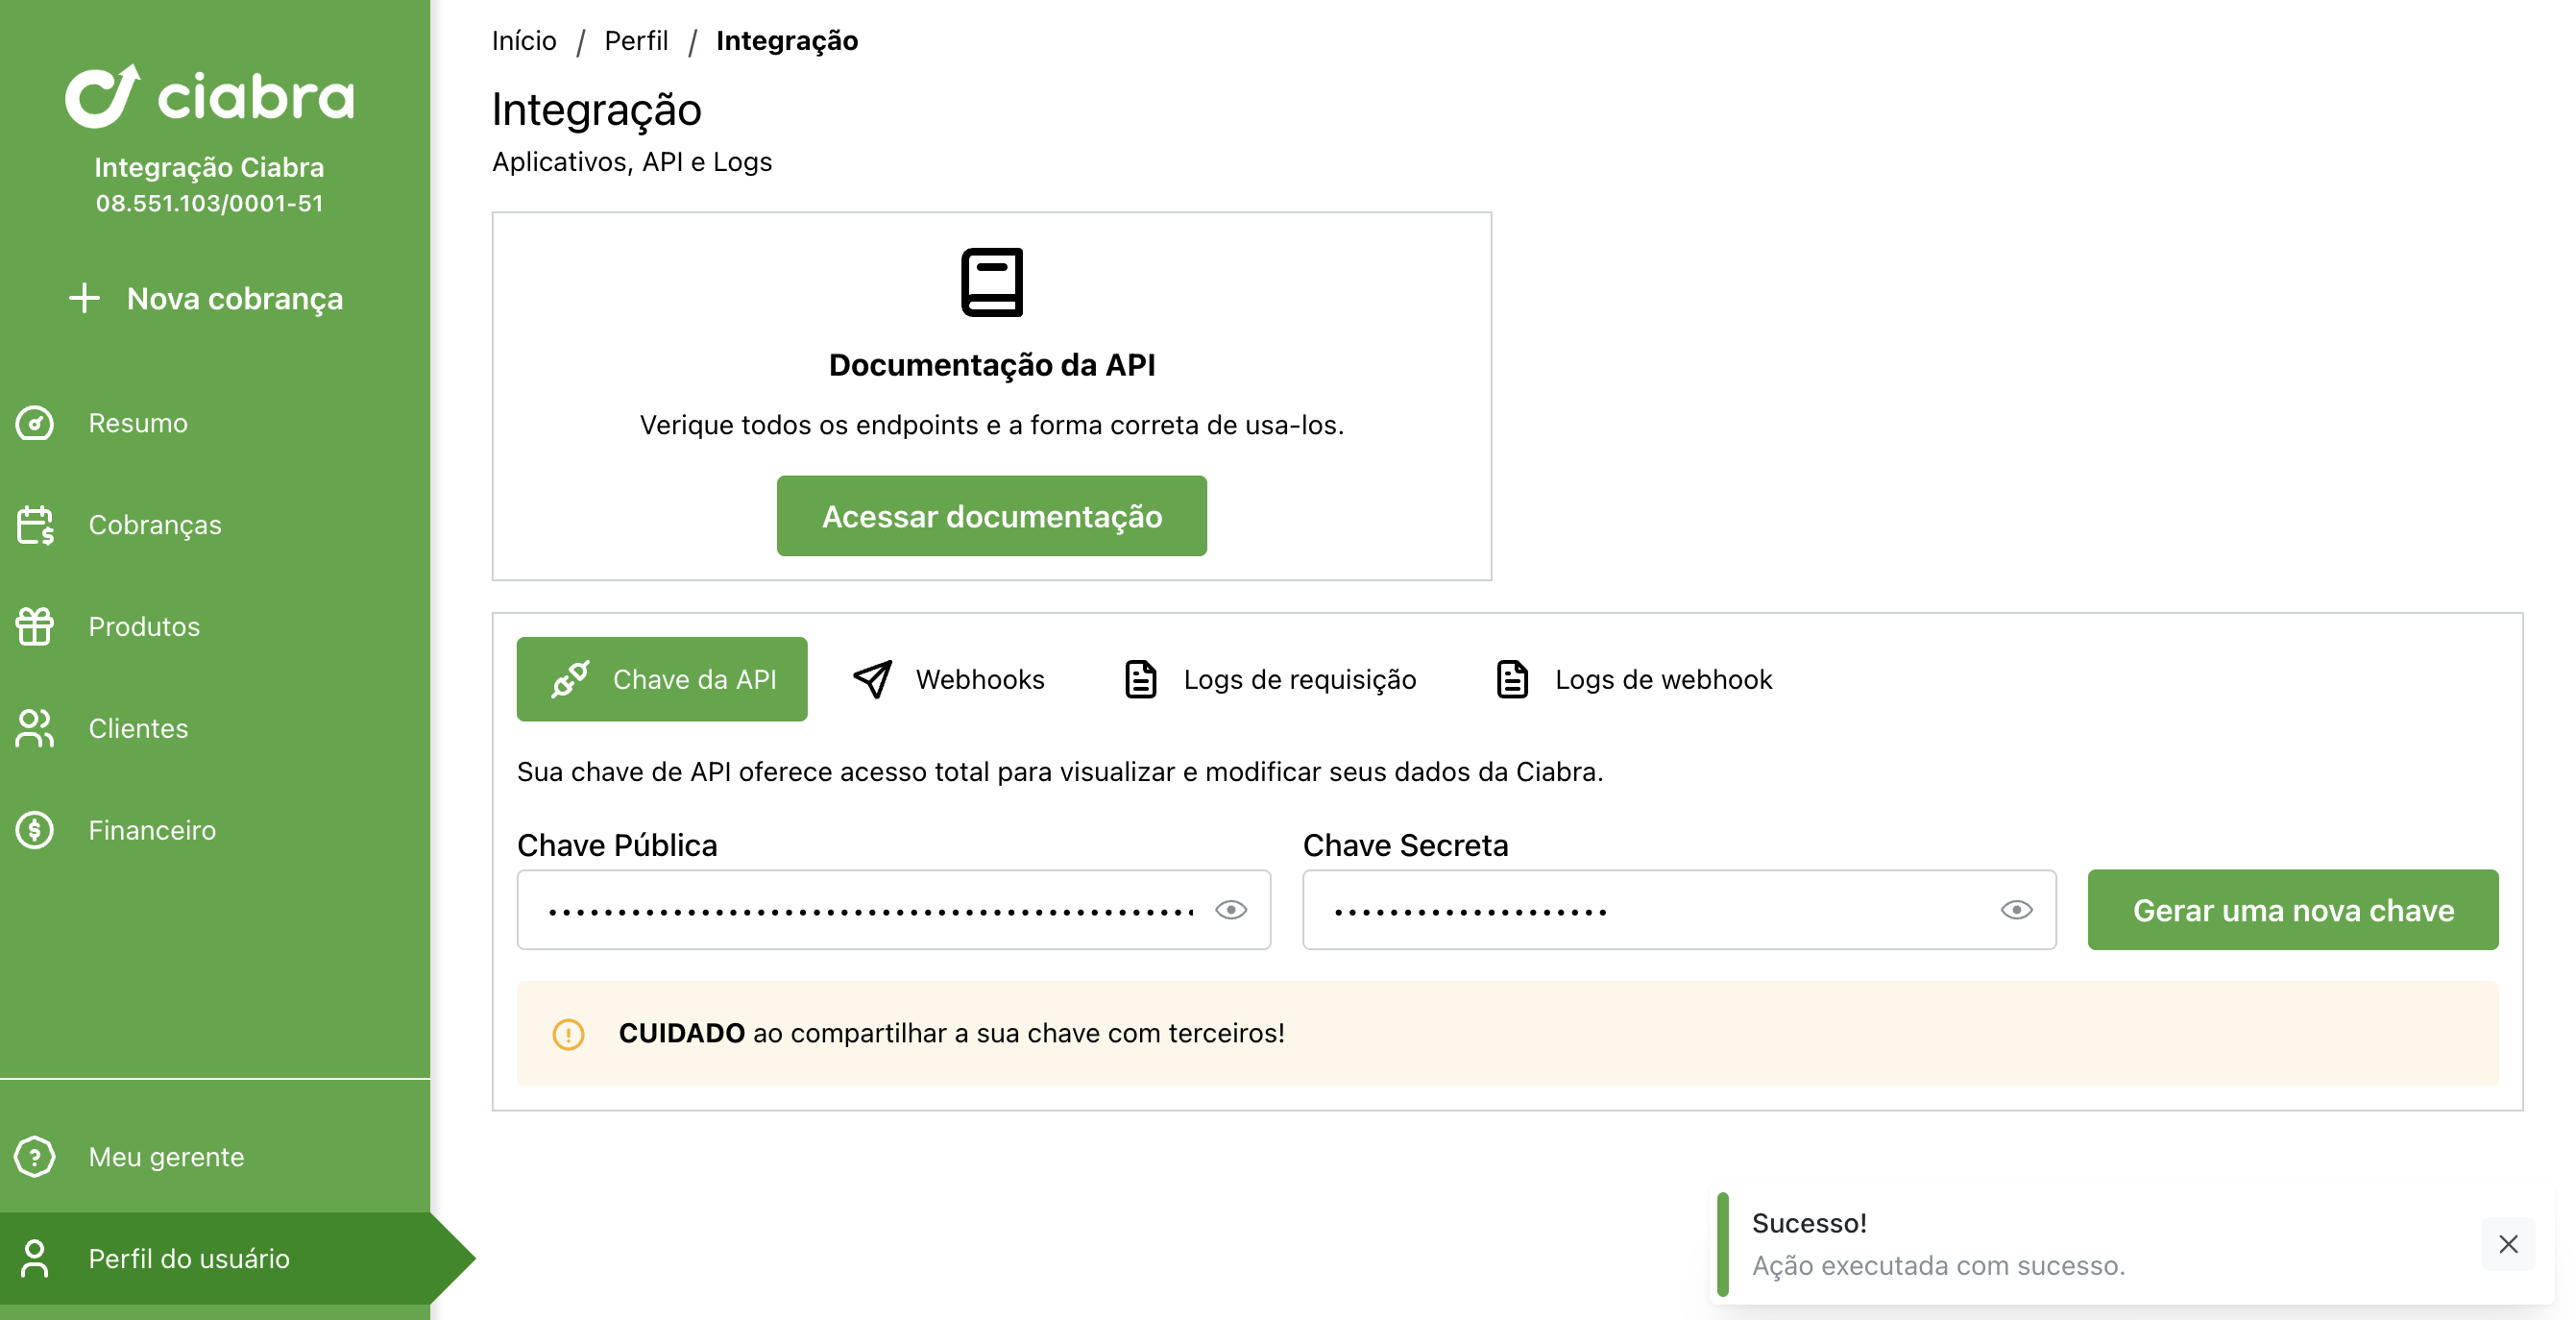This screenshot has height=1320, width=2576.
Task: Click the Integração page heading
Action: (x=597, y=110)
